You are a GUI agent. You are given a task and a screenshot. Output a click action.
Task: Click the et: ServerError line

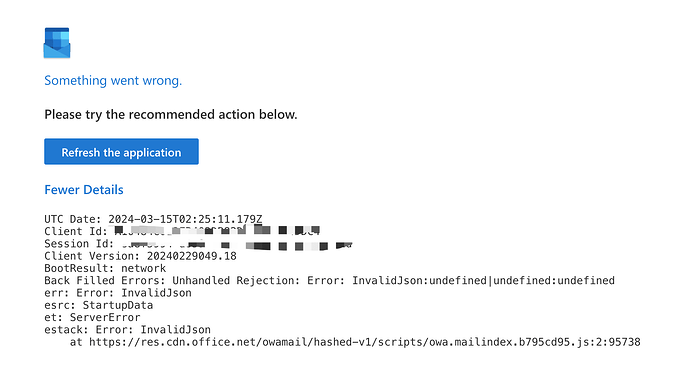pyautogui.click(x=92, y=318)
